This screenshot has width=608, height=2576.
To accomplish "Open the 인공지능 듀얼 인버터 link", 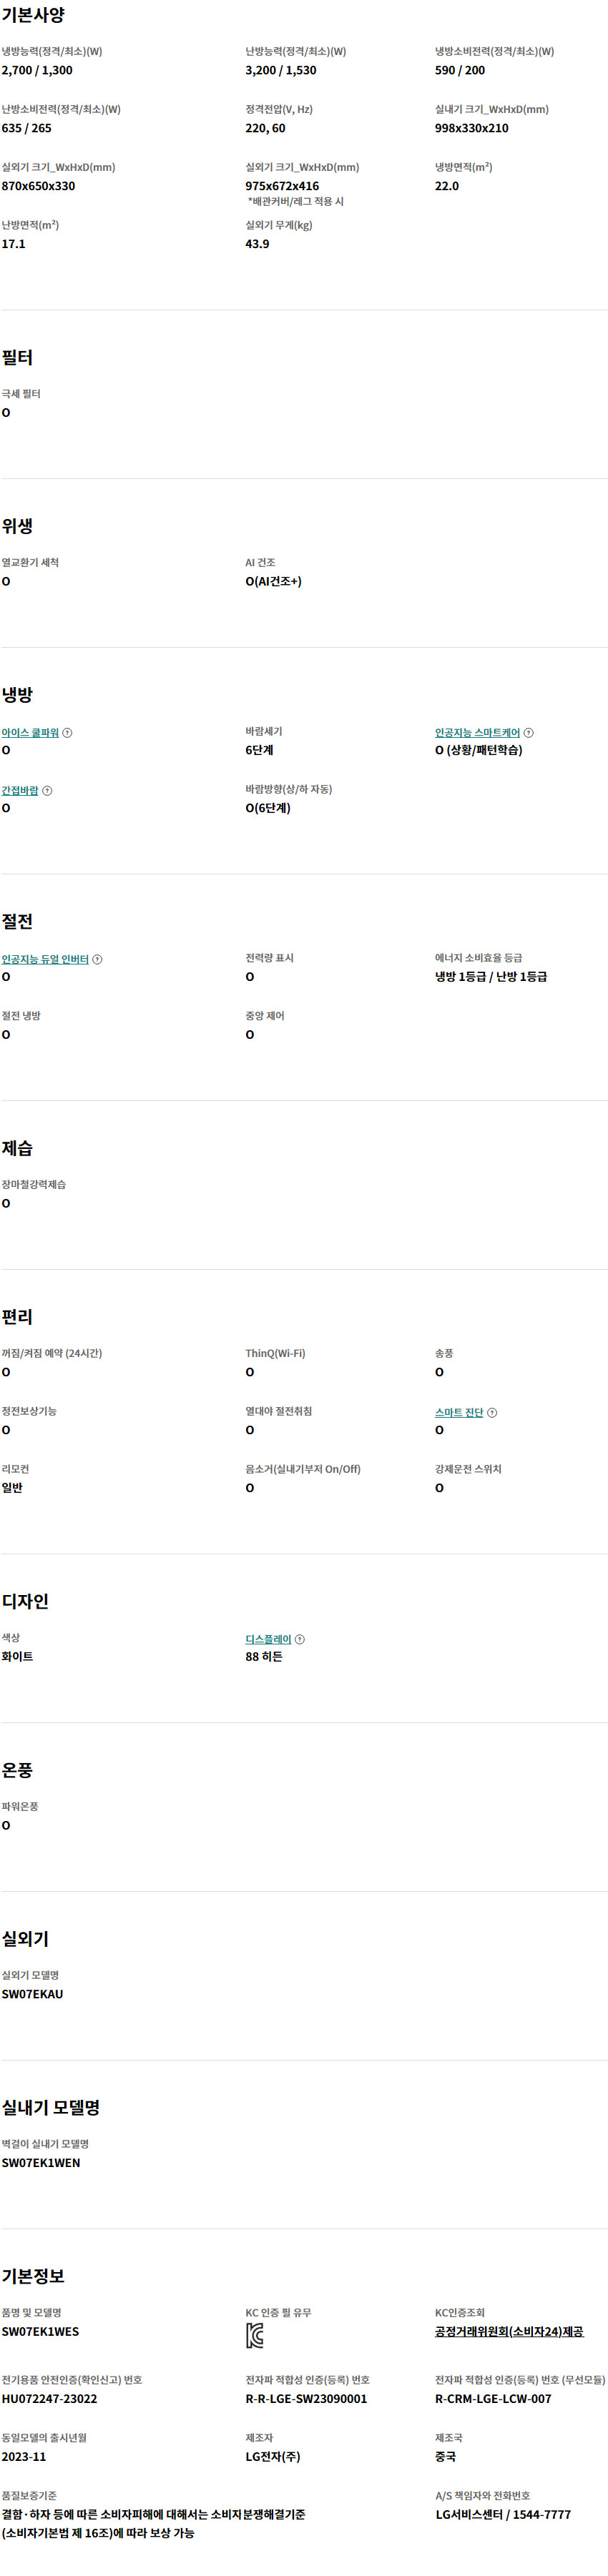I will pos(45,960).
